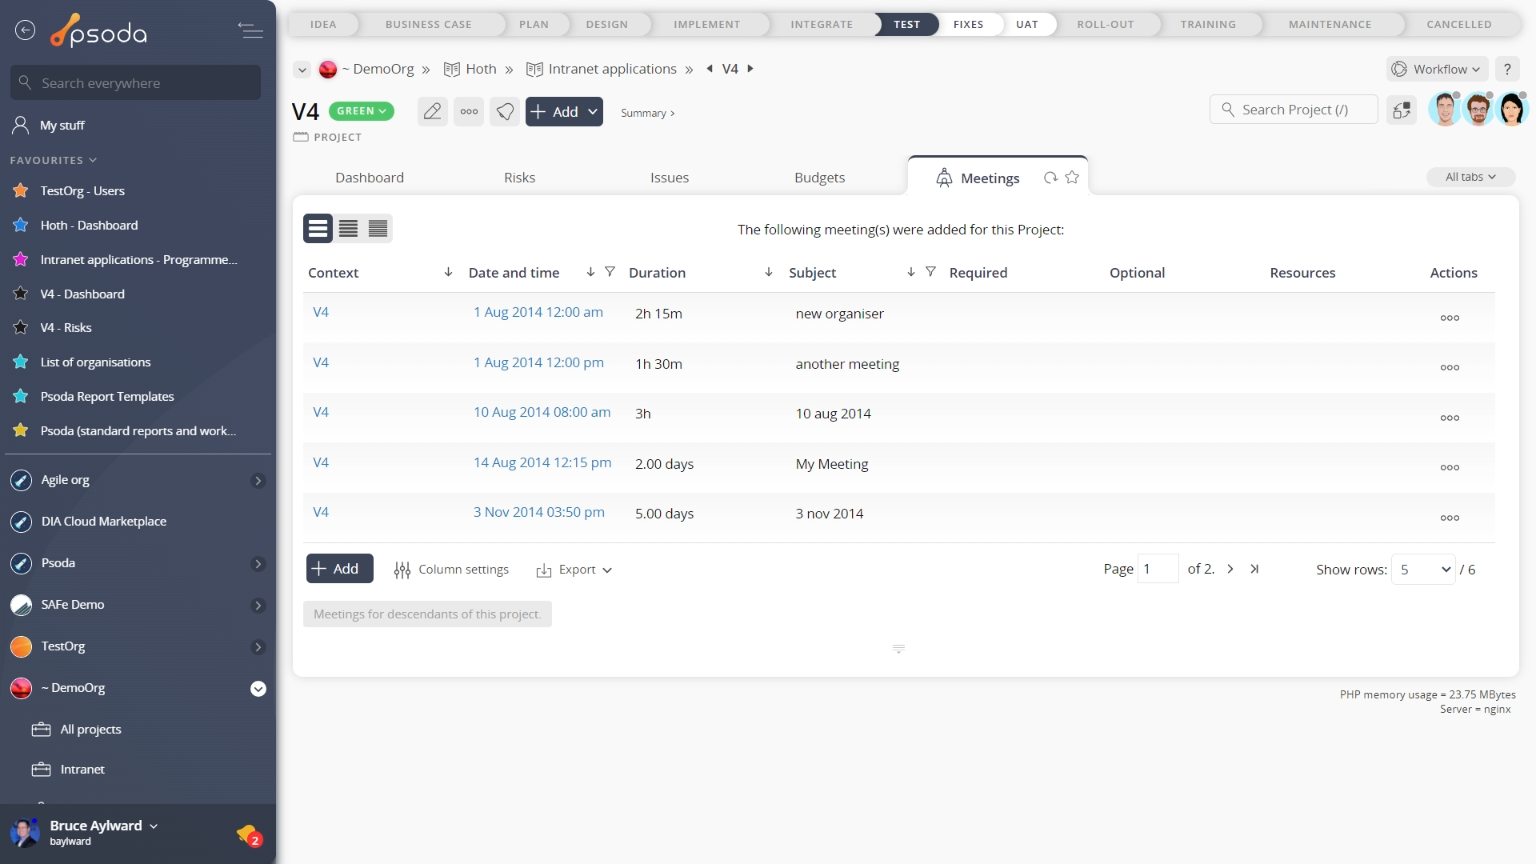Select the FIXES workflow stage

(968, 24)
